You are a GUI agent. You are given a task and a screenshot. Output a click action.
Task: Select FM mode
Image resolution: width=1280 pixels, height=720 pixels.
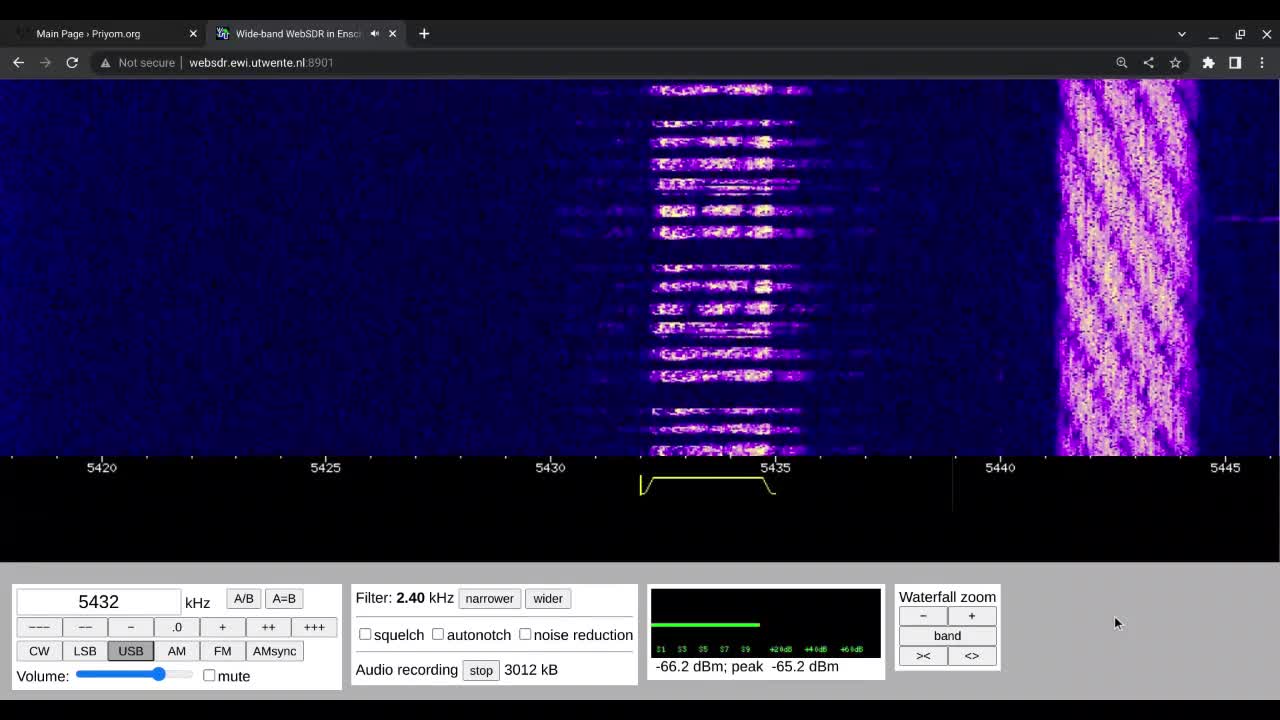(222, 651)
